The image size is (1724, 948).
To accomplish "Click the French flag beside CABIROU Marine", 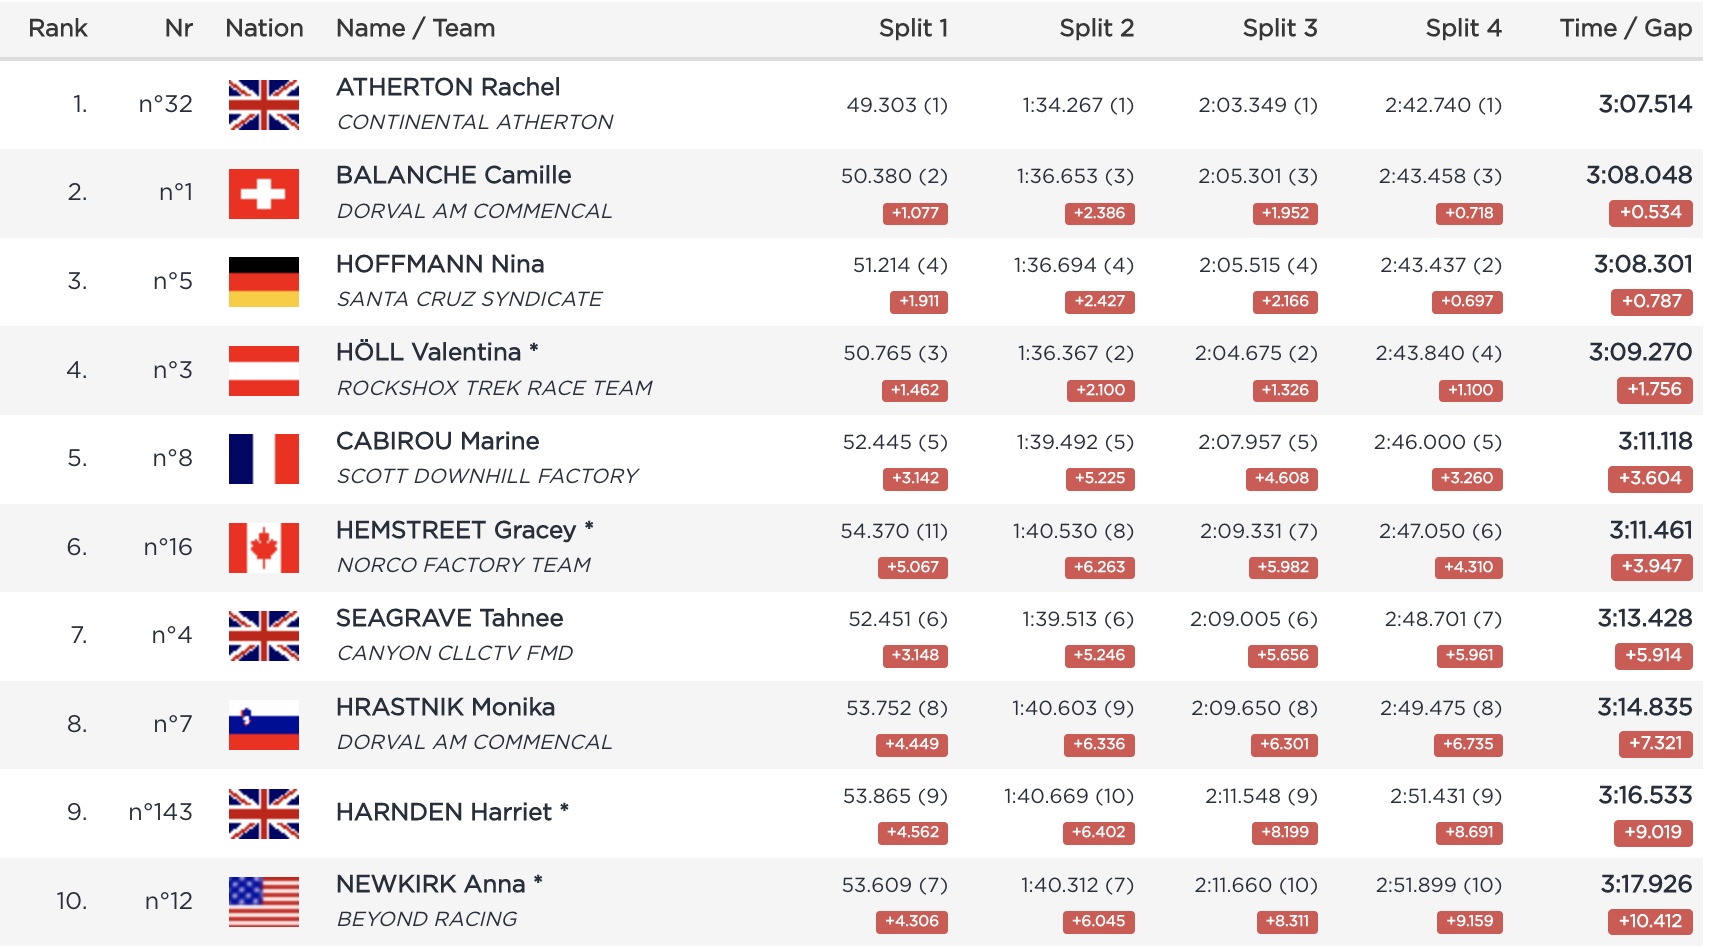I will (263, 459).
